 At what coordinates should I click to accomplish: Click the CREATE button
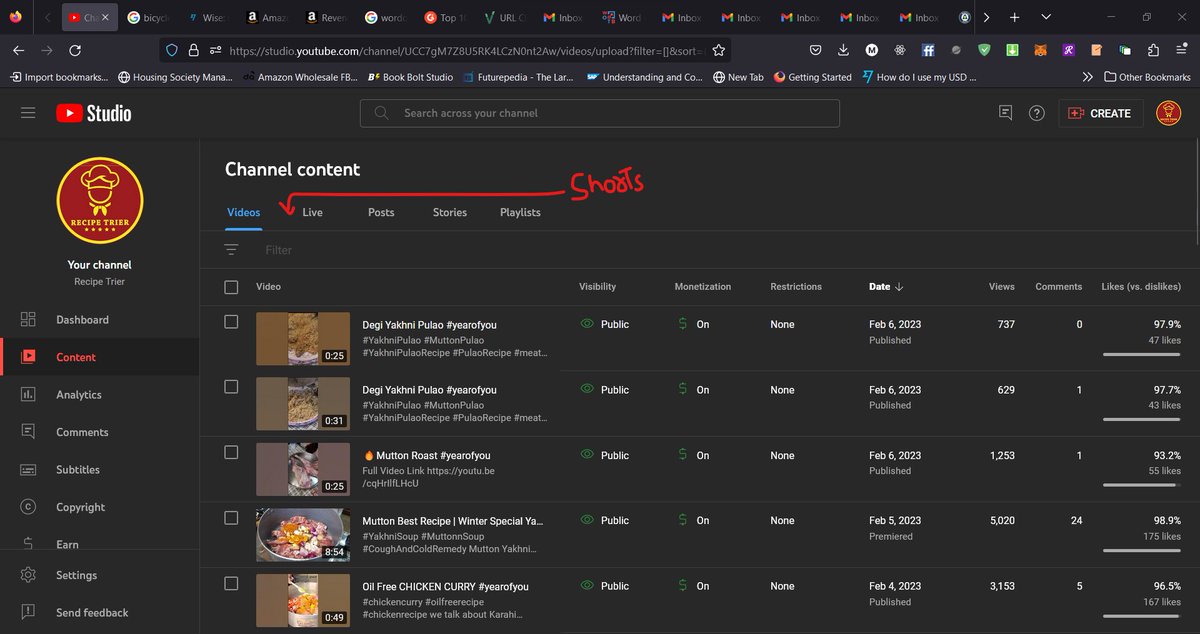[1100, 113]
